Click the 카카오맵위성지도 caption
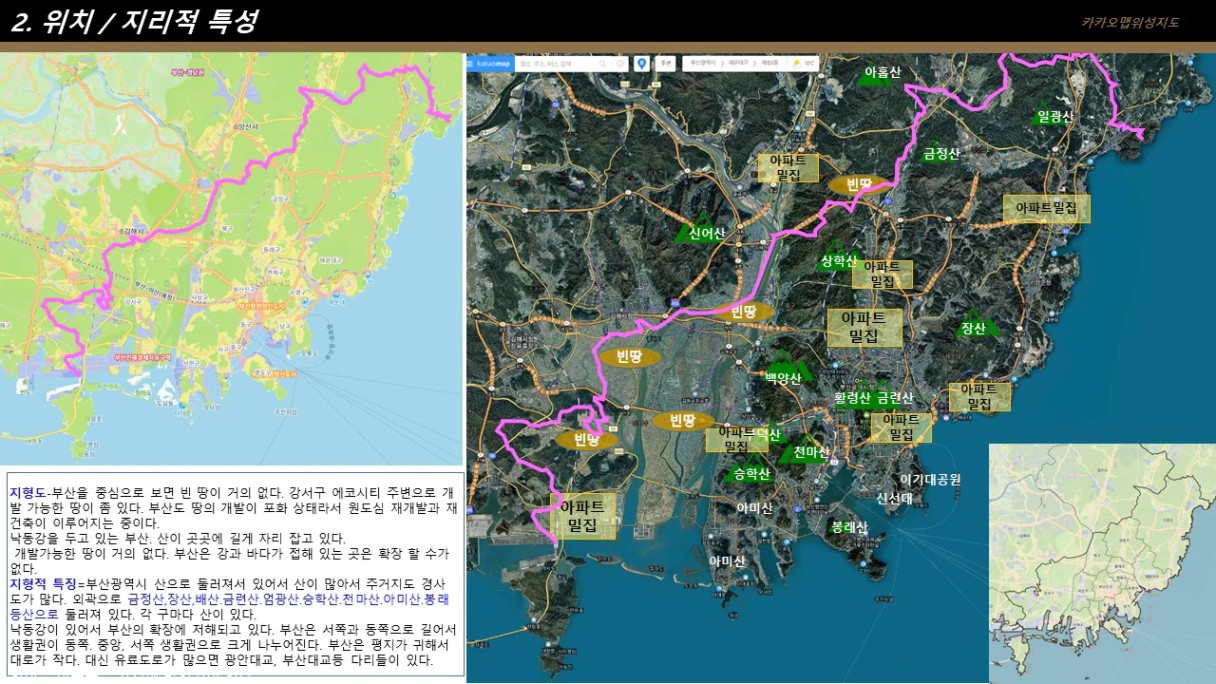The image size is (1216, 684). (1130, 22)
